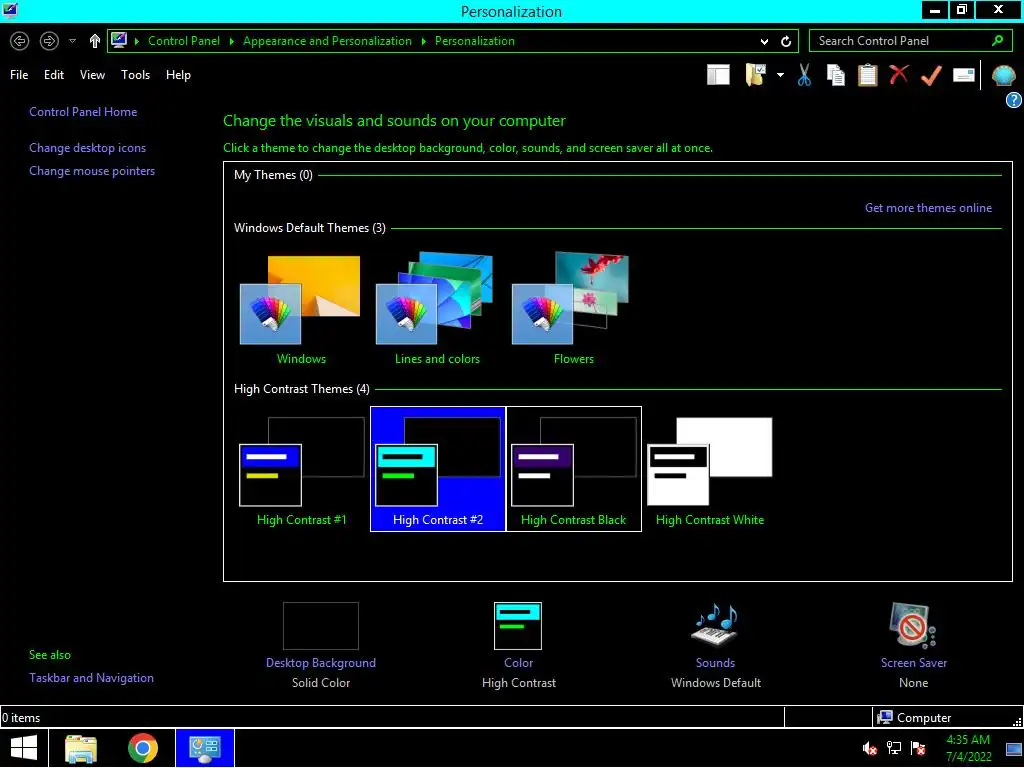This screenshot has height=768, width=1024.
Task: Click the network tray icon
Action: coord(893,748)
